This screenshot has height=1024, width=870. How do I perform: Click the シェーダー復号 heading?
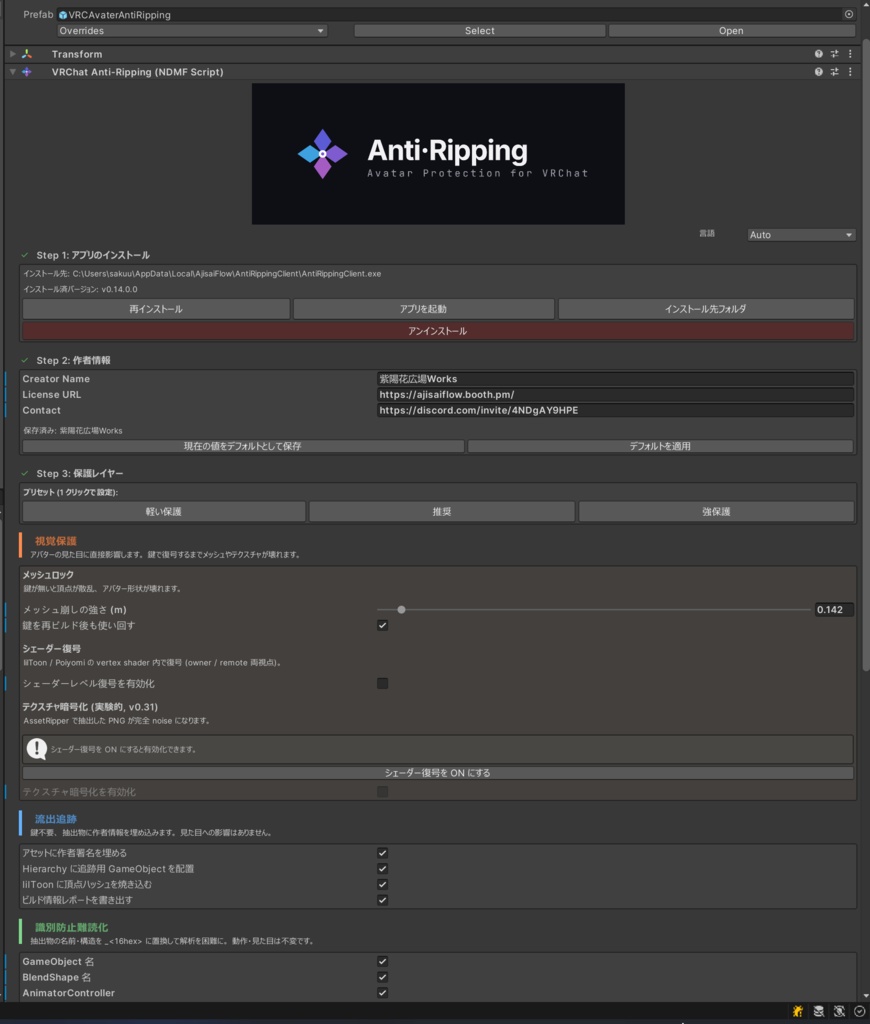(x=52, y=648)
